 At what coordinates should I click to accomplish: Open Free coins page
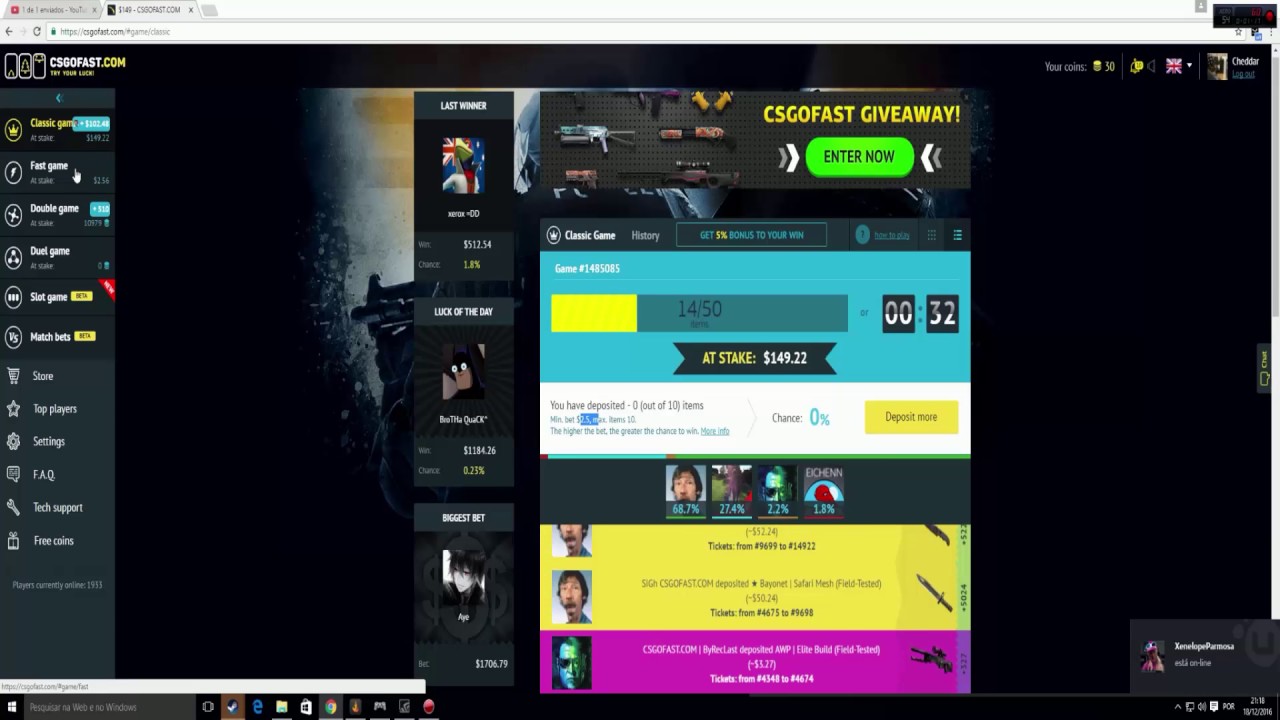coord(54,540)
